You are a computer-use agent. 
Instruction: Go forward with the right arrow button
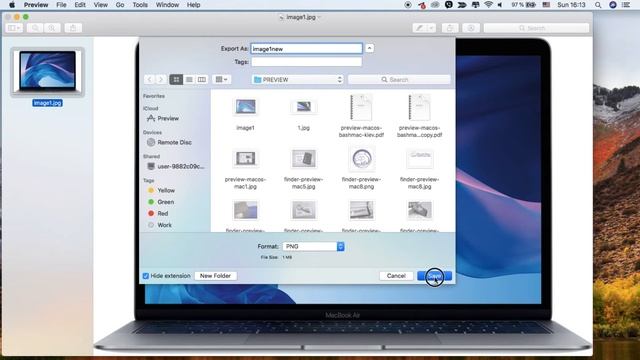coord(161,79)
